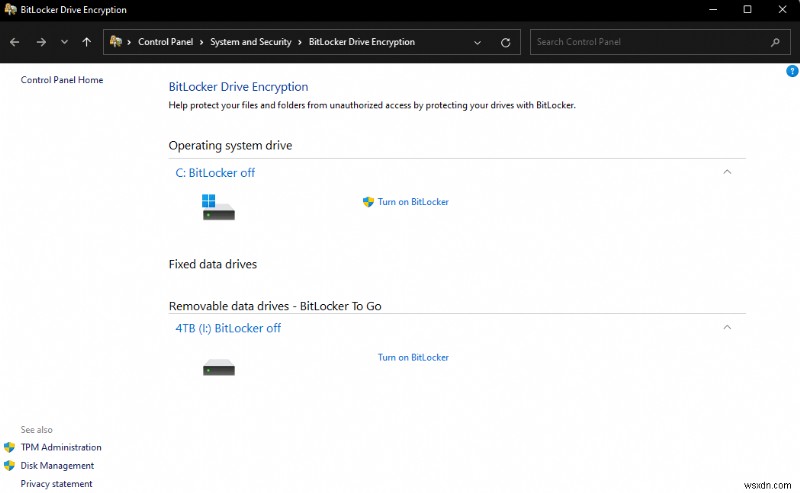Open TPM Administration
800x493 pixels.
click(61, 447)
